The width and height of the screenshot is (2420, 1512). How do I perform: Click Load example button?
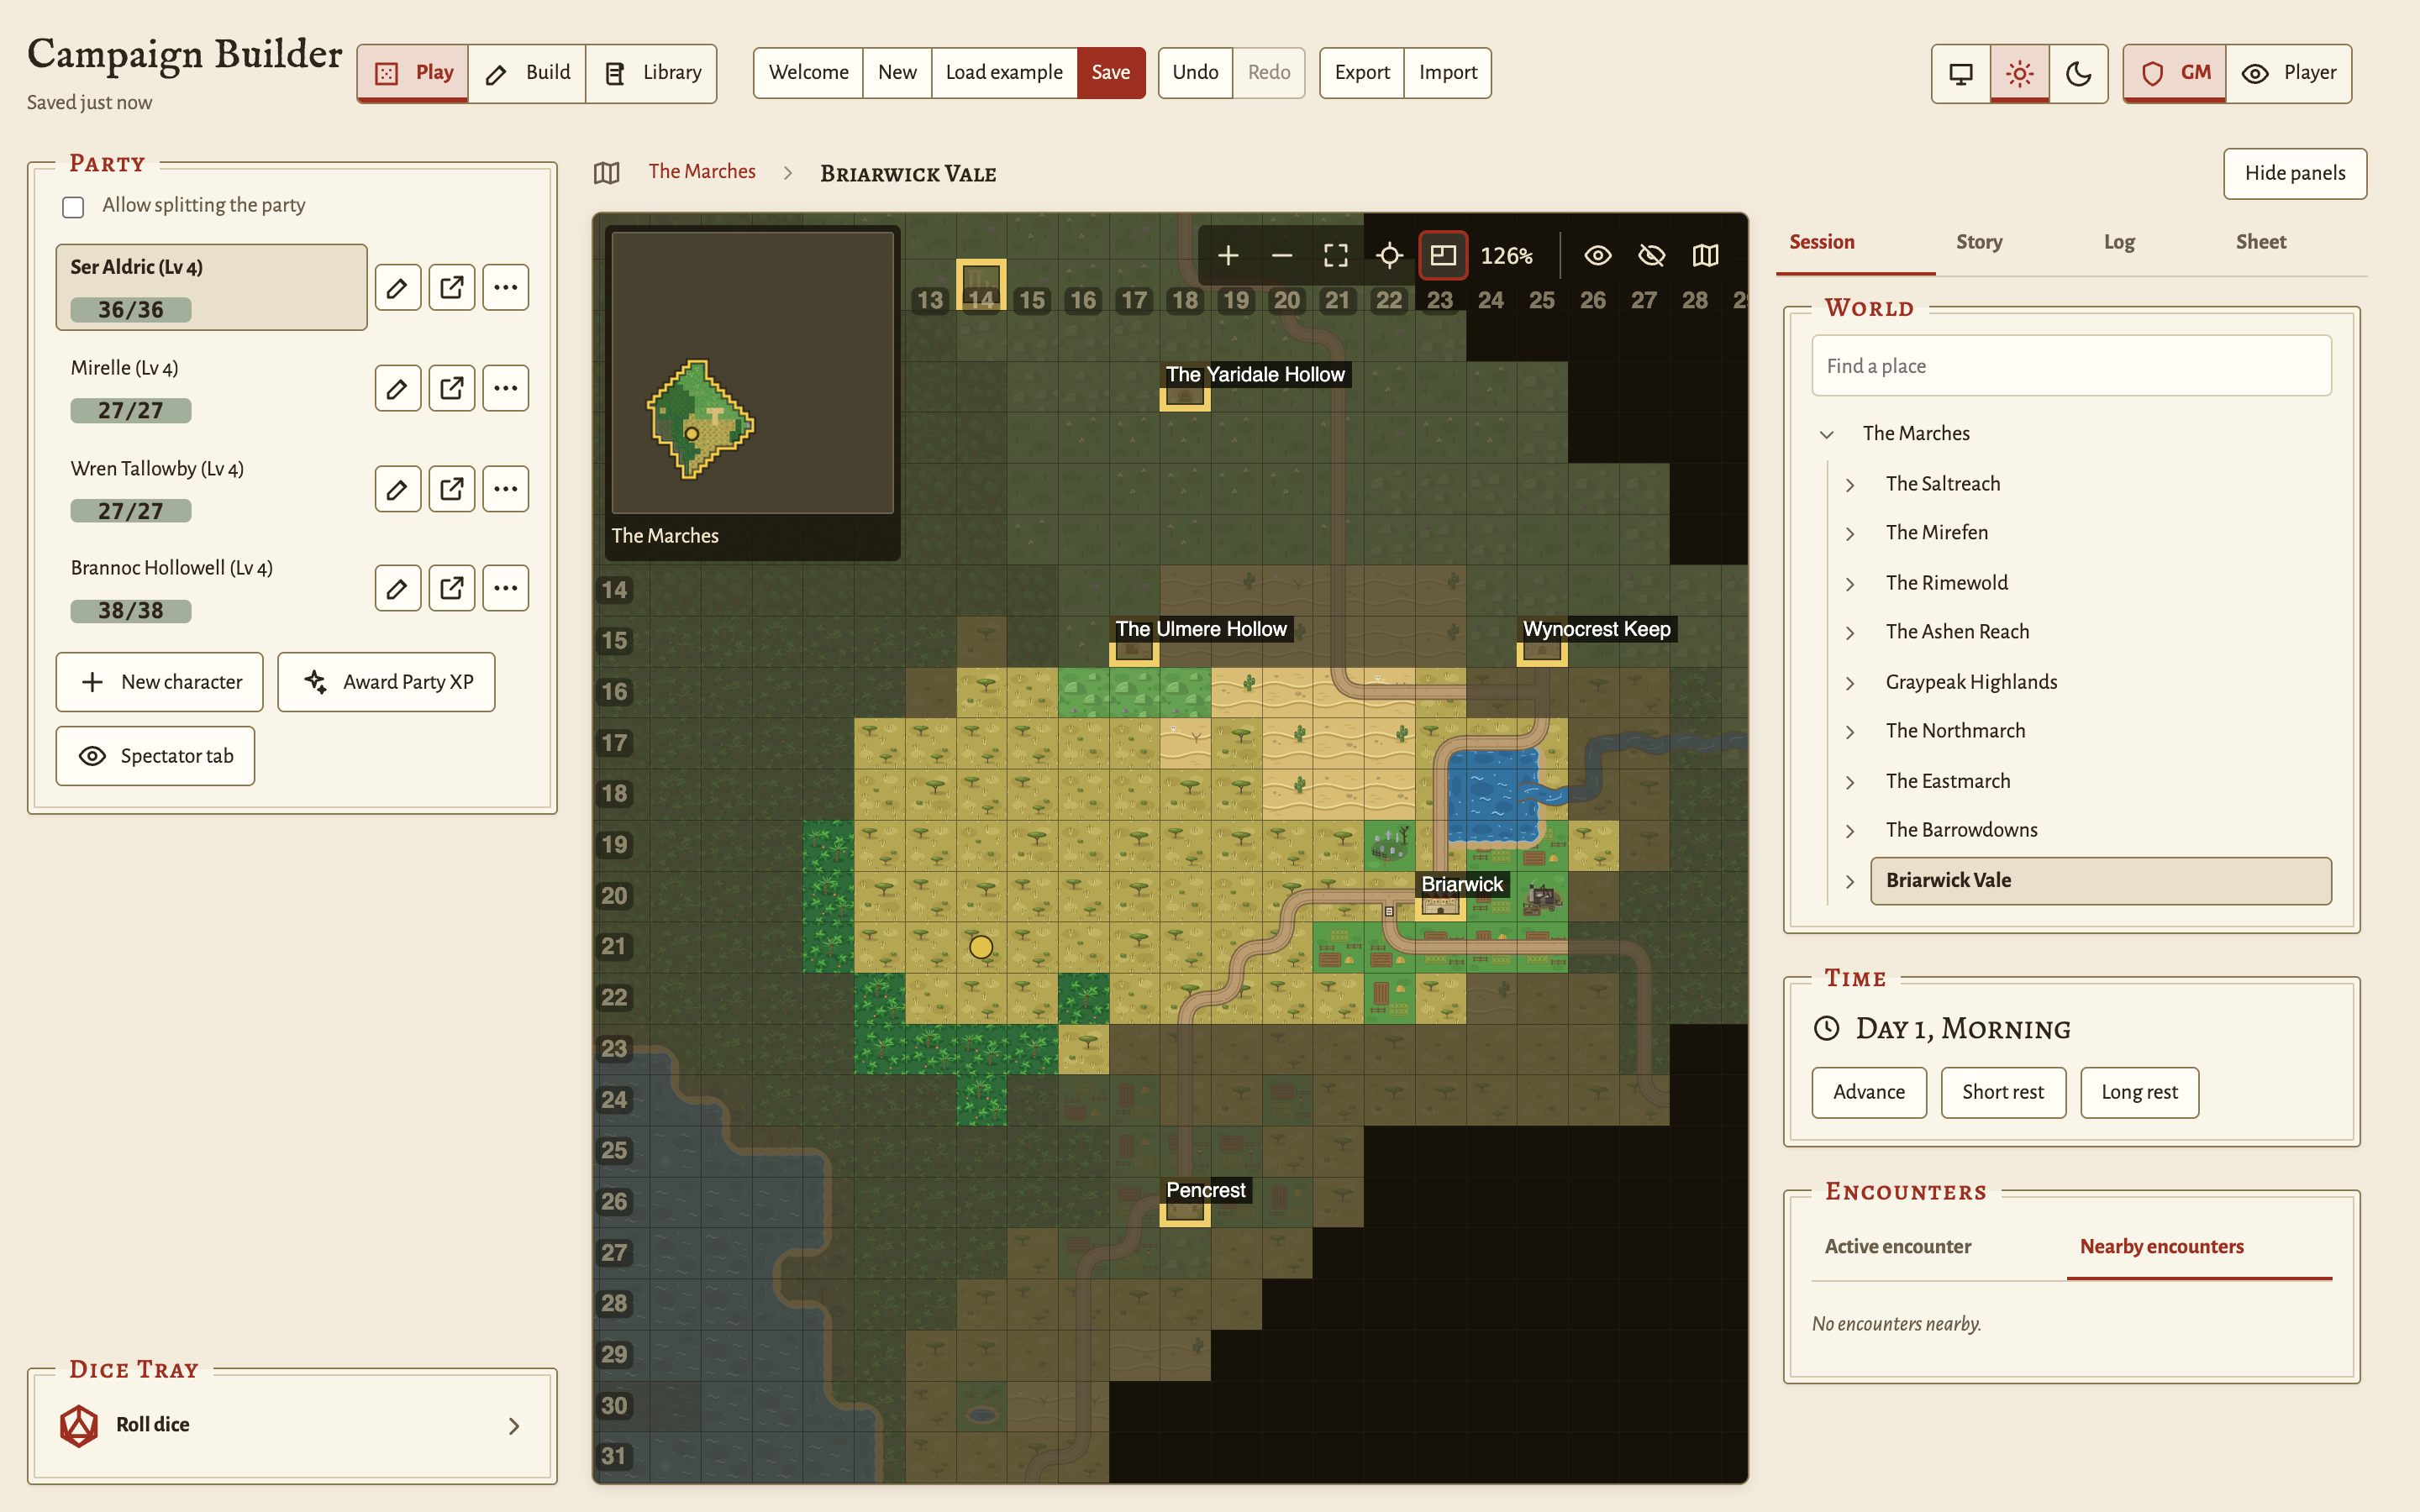pyautogui.click(x=1004, y=73)
